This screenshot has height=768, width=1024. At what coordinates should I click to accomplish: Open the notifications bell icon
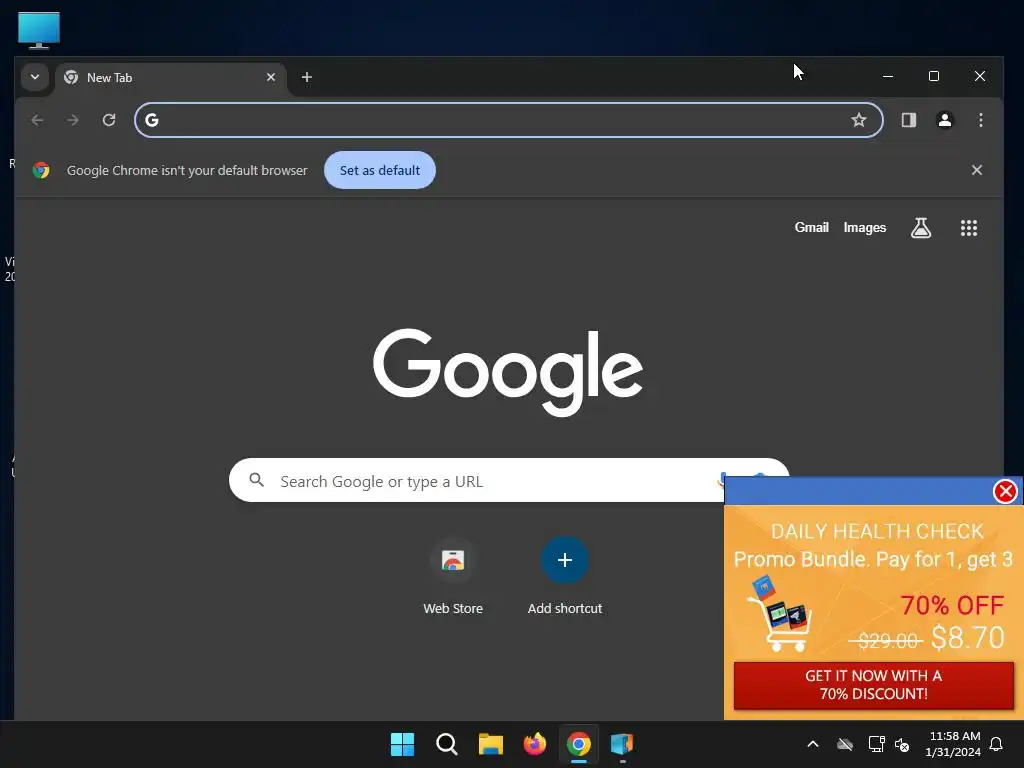[x=997, y=744]
